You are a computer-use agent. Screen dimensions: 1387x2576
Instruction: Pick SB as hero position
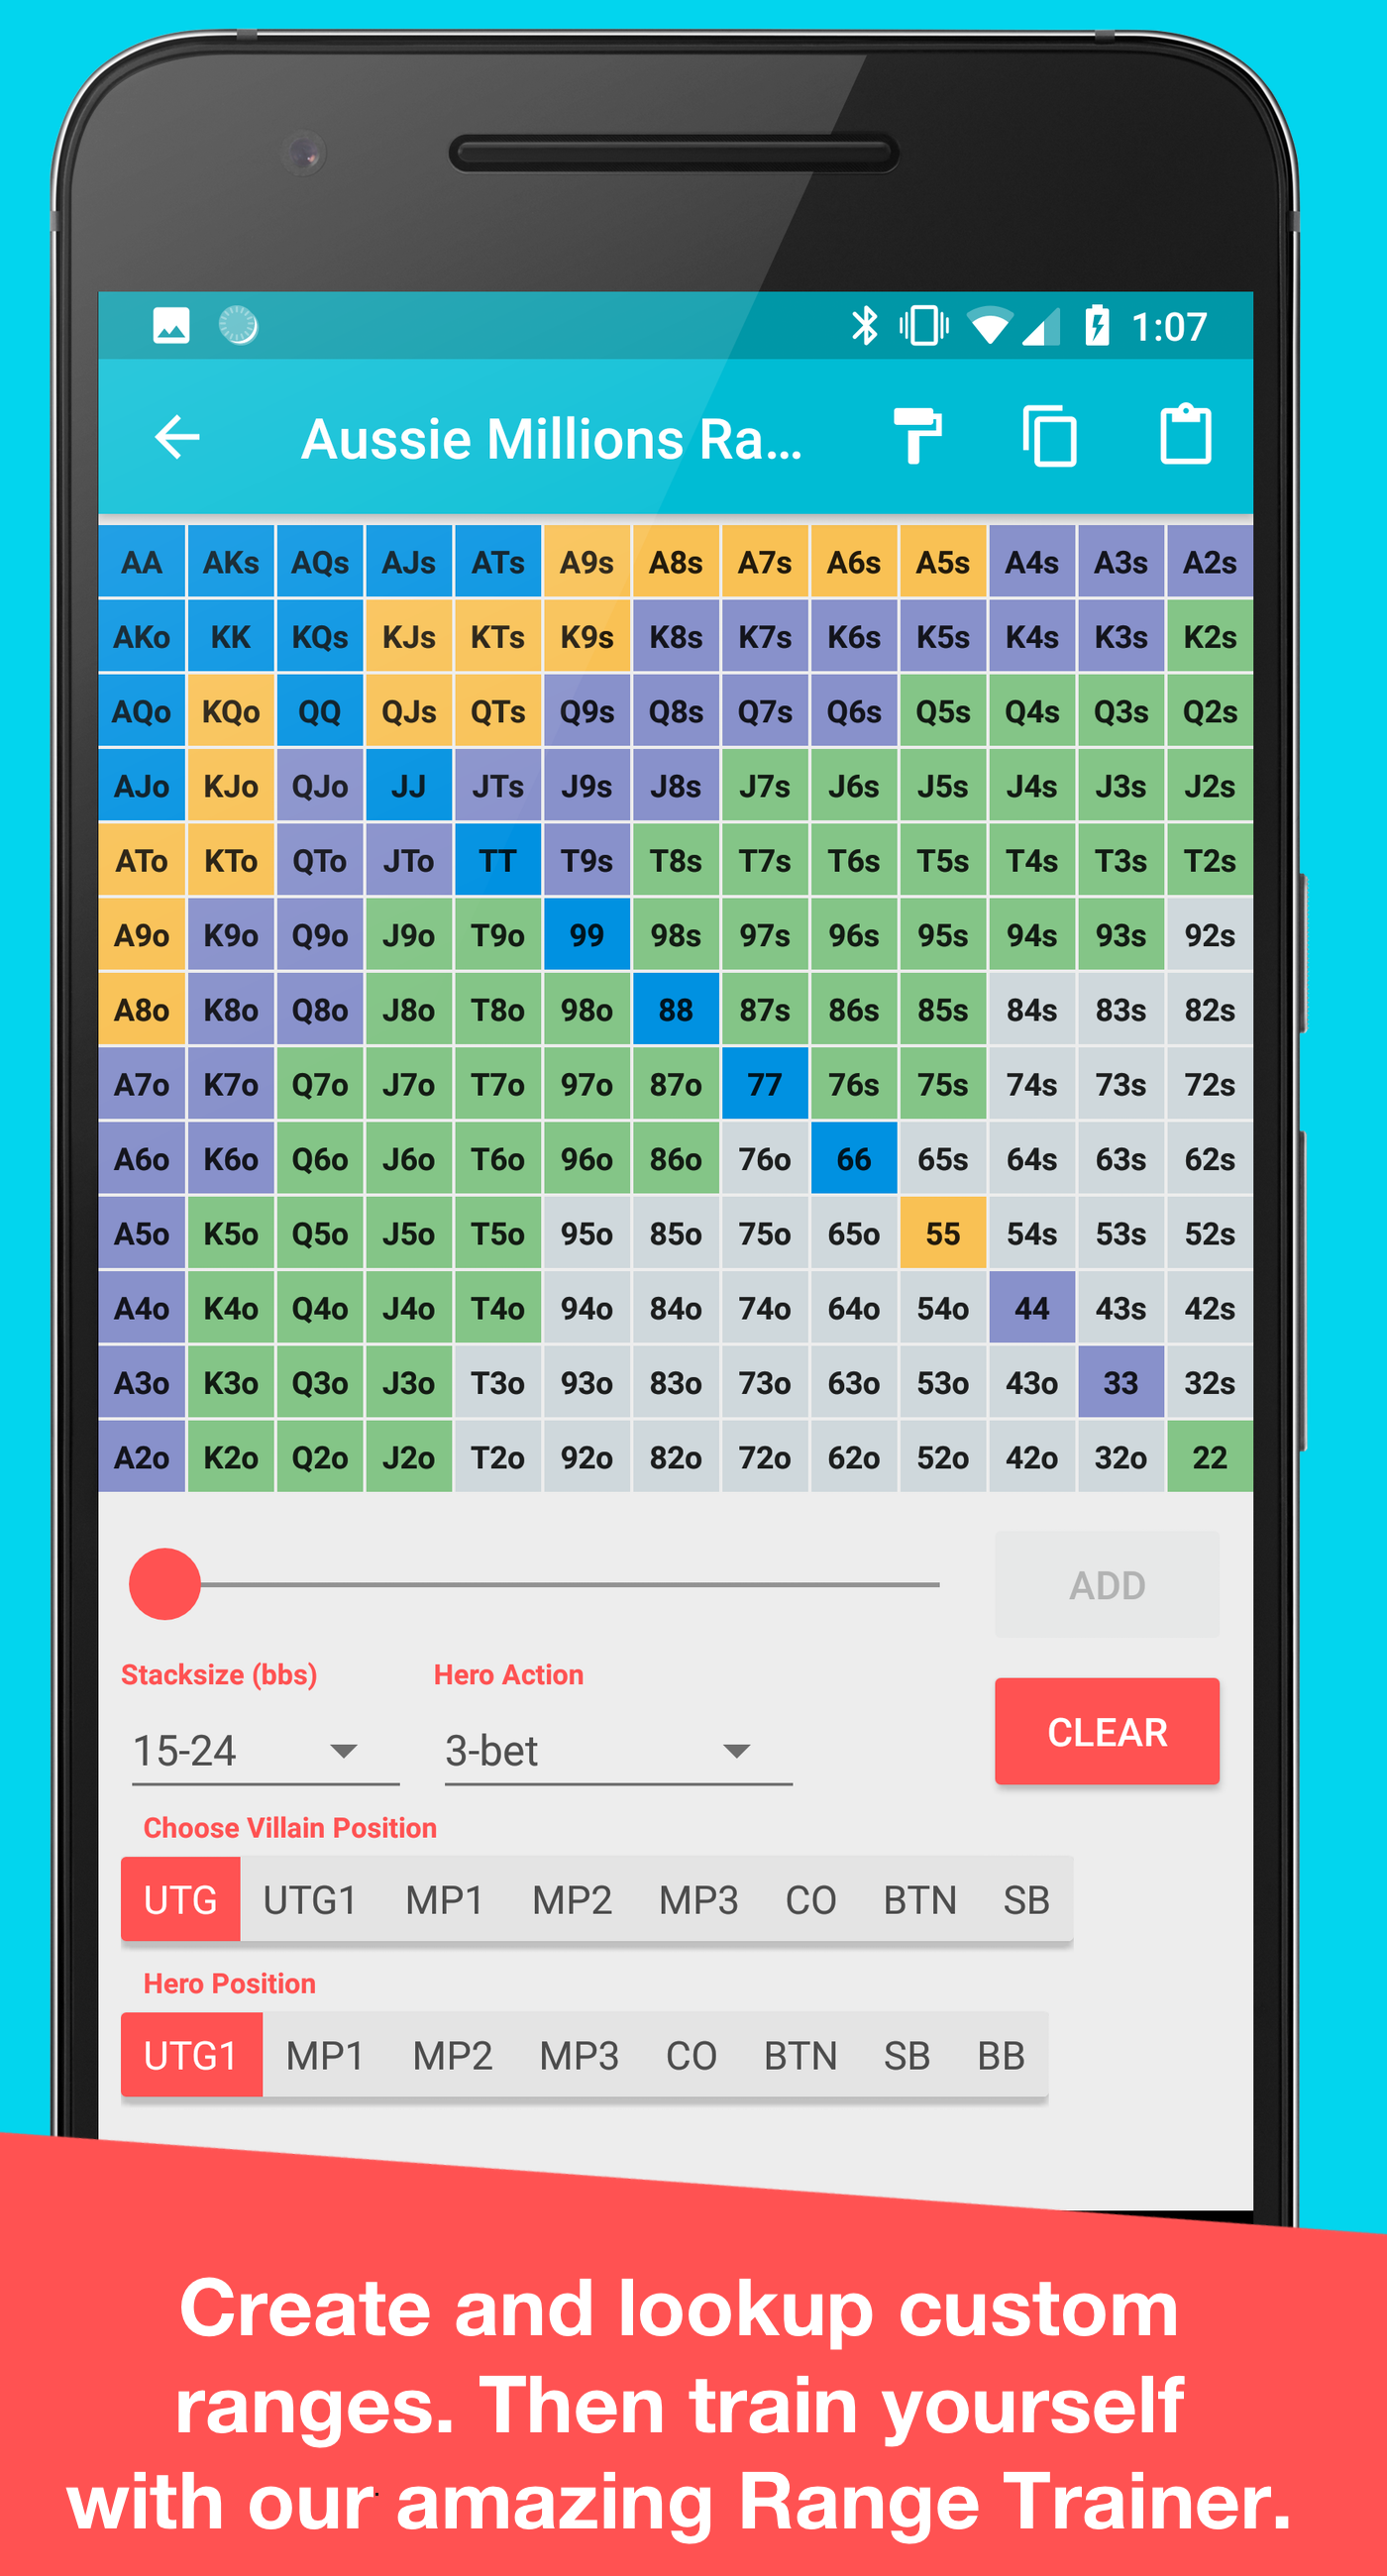coord(906,2055)
